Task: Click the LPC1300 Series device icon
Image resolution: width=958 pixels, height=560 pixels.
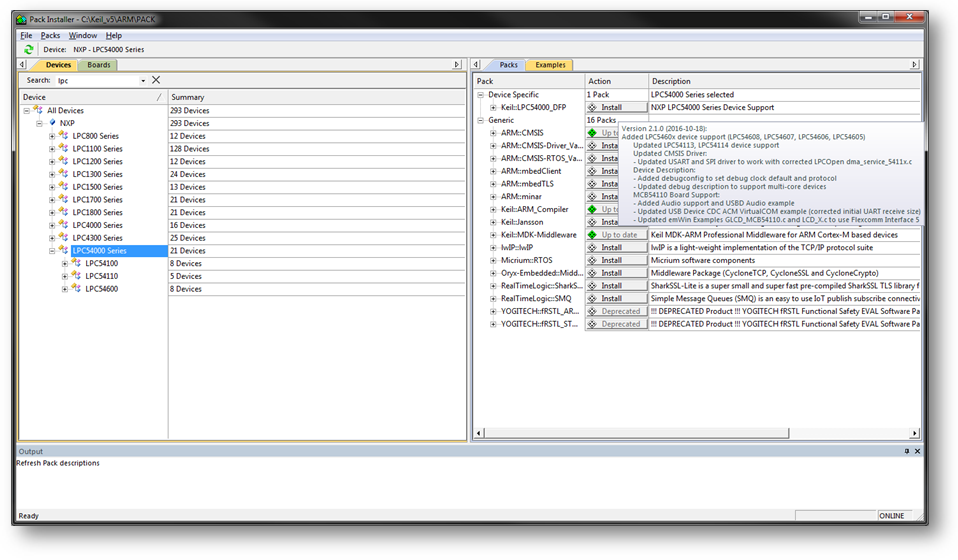Action: (x=64, y=174)
